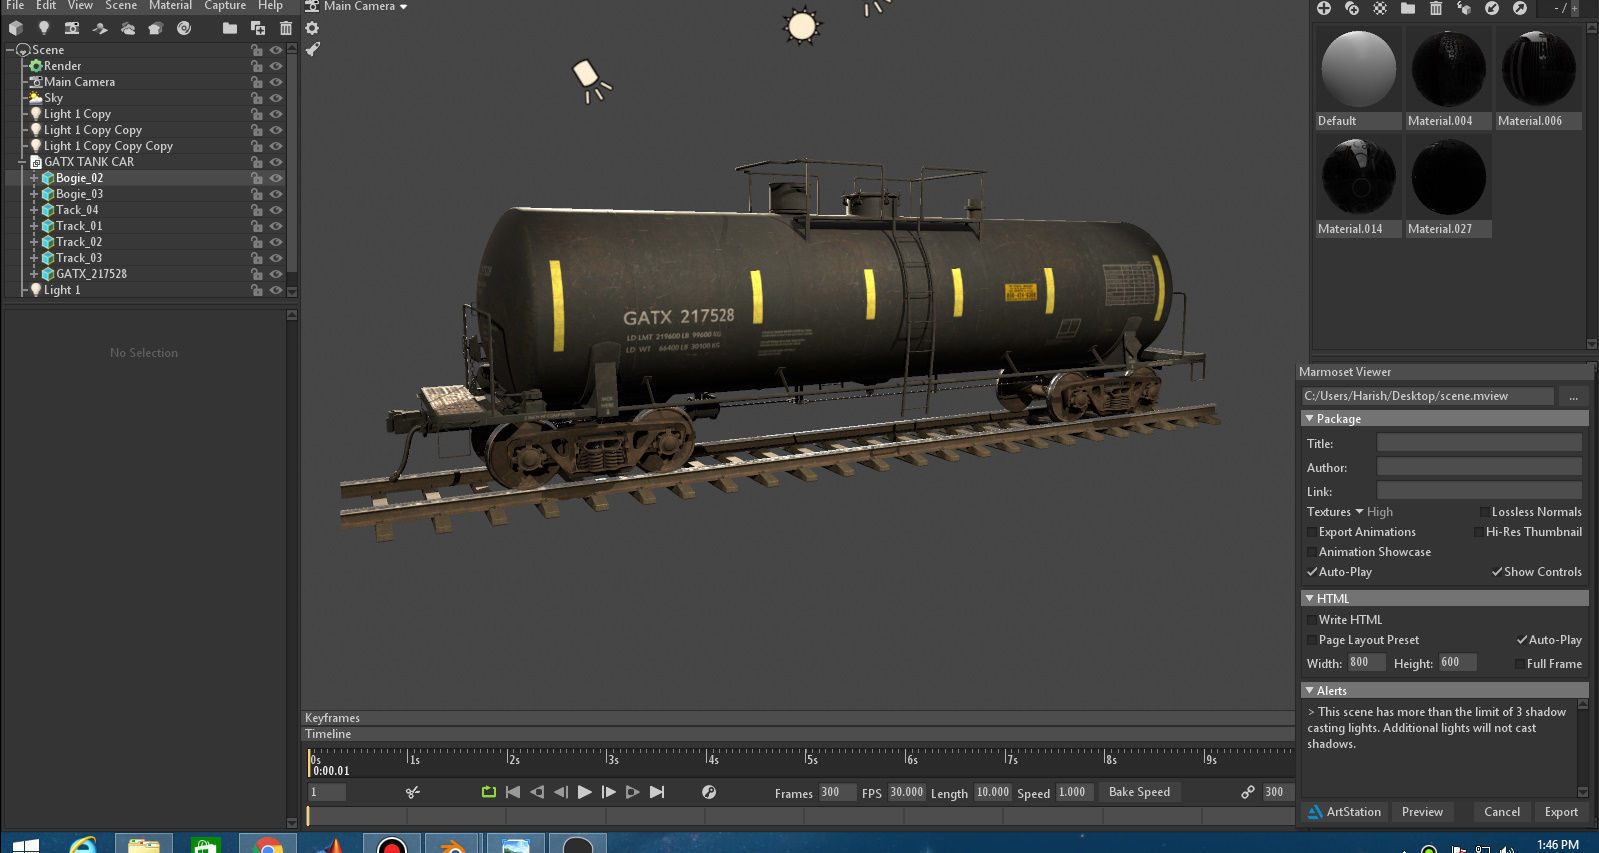Viewport: 1599px width, 853px height.
Task: Click the circular icon right of playback controls
Action: 709,792
